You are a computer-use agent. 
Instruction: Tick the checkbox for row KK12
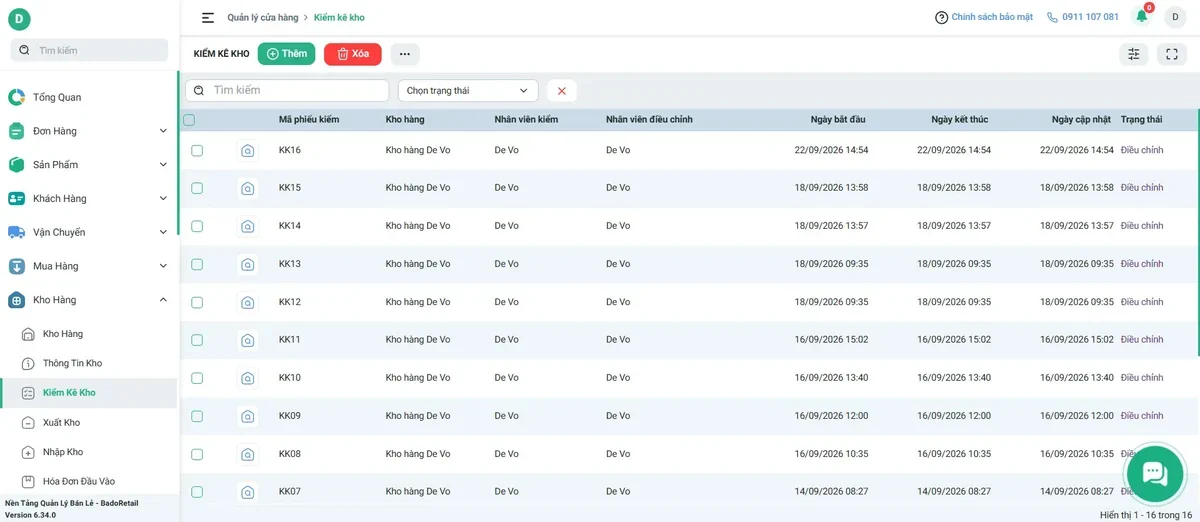tap(197, 302)
